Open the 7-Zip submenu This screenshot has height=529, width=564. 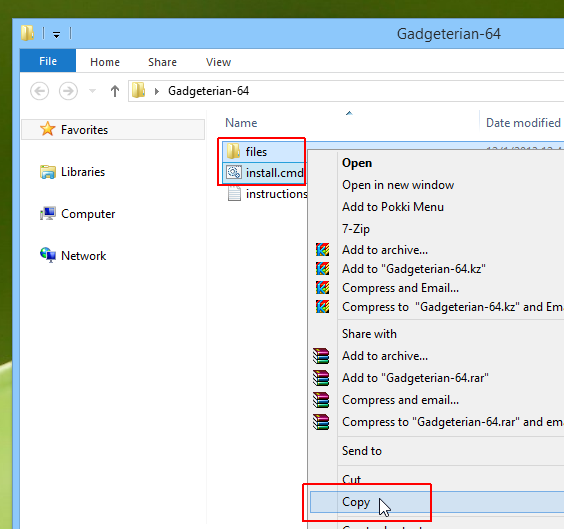(356, 229)
